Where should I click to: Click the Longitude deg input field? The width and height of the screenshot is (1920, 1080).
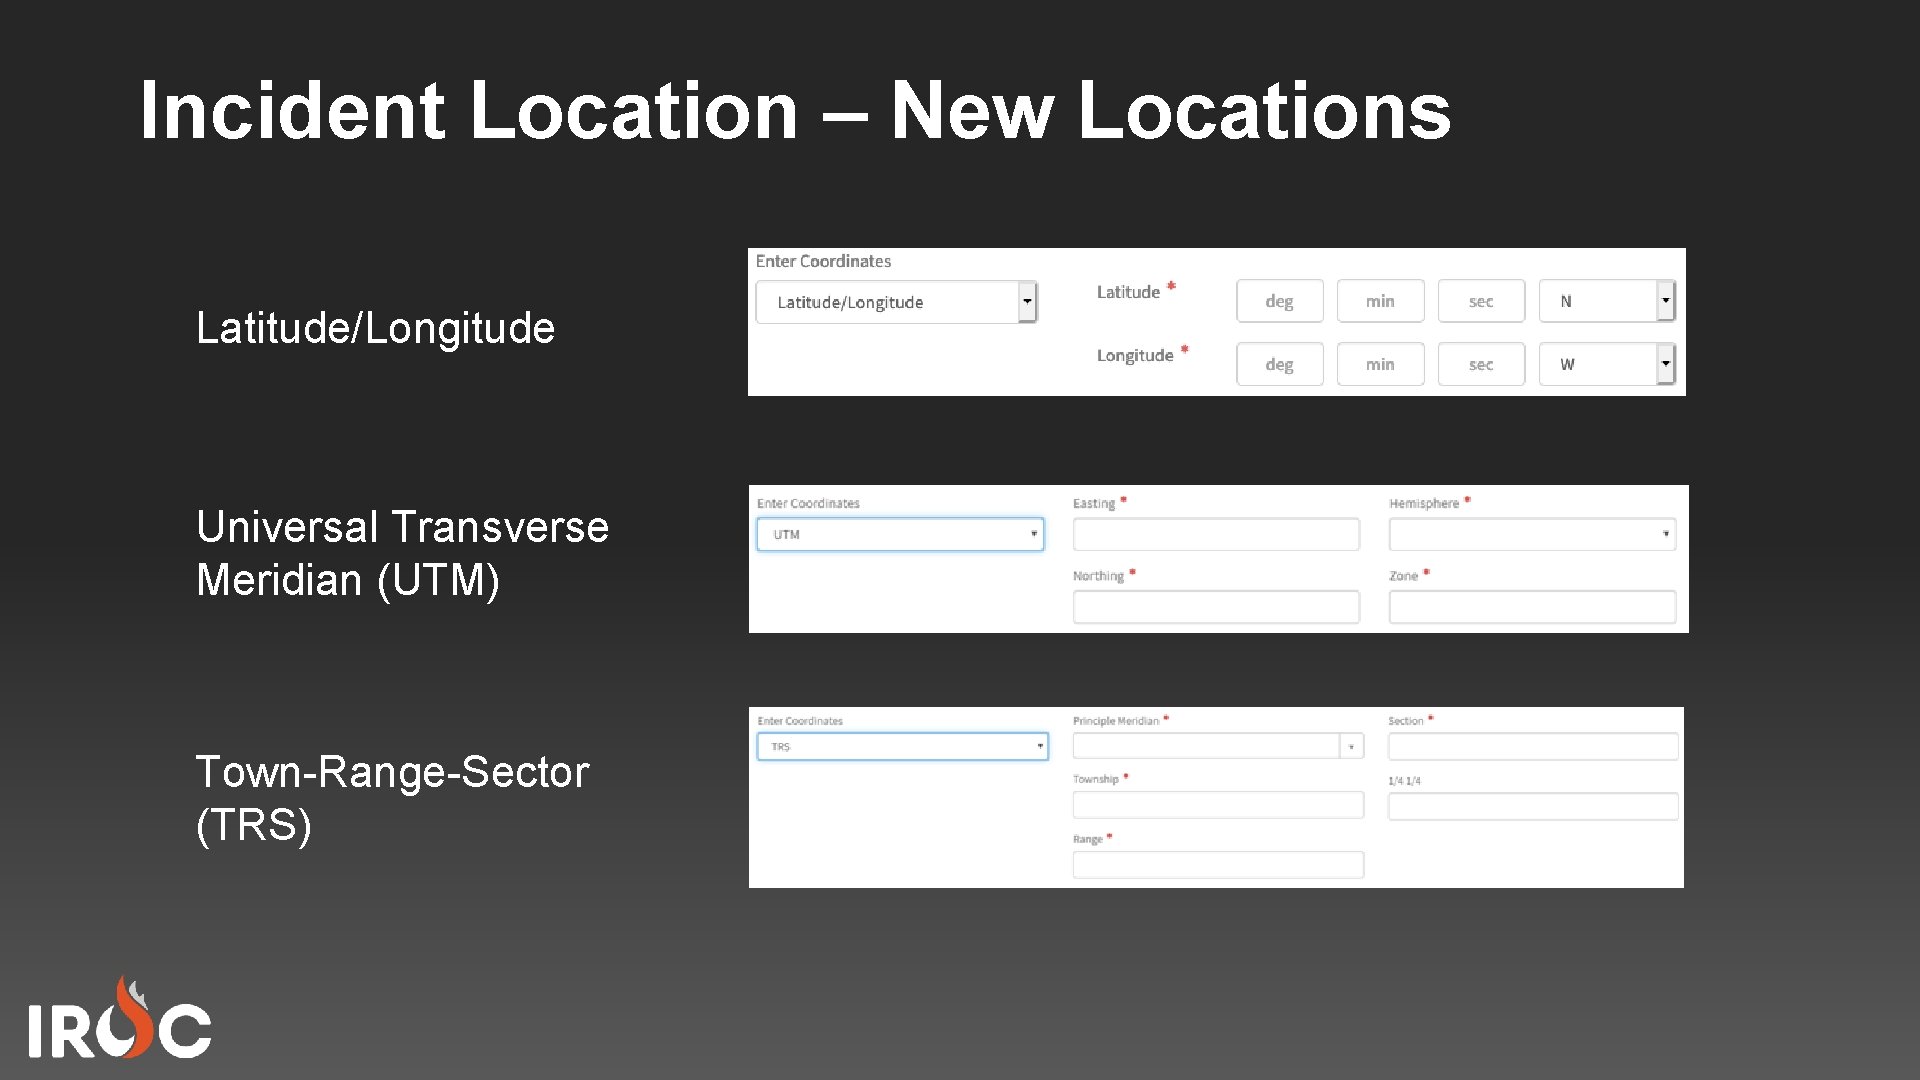(1280, 364)
